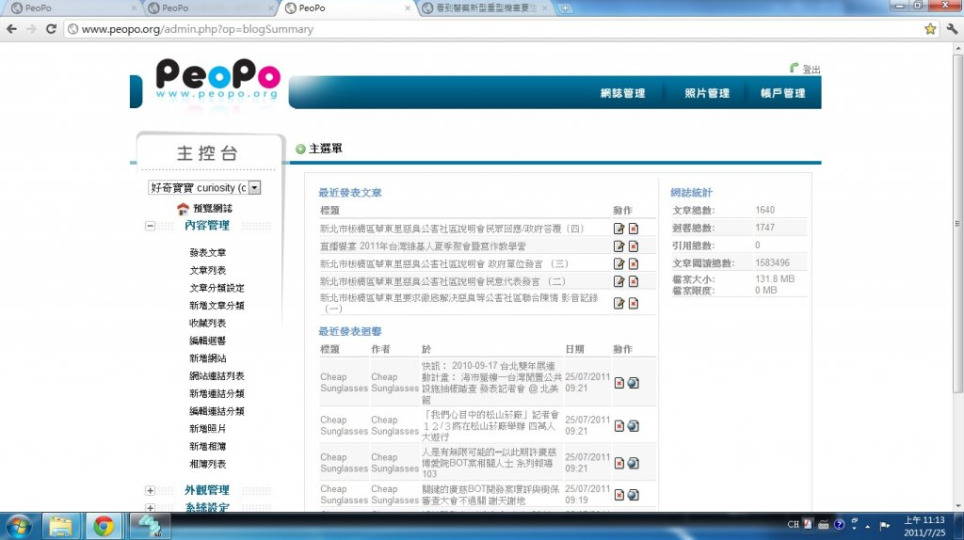Click the bookmark star in the address bar
The image size is (964, 540).
[x=929, y=29]
